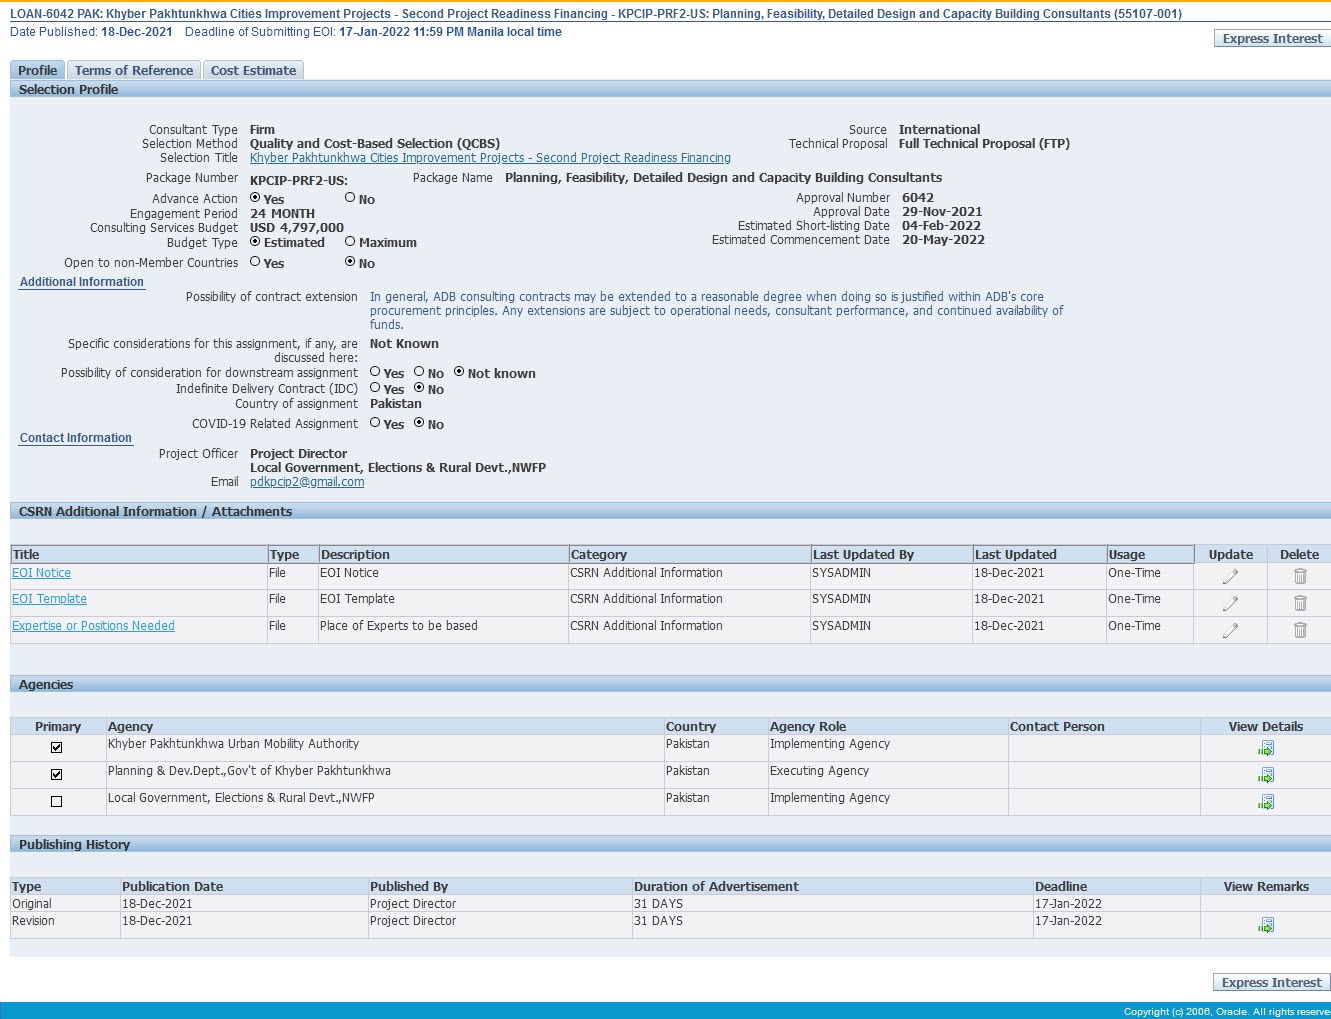This screenshot has height=1019, width=1331.
Task: Select Yes for Open to non-Member Countries
Action: tap(255, 262)
